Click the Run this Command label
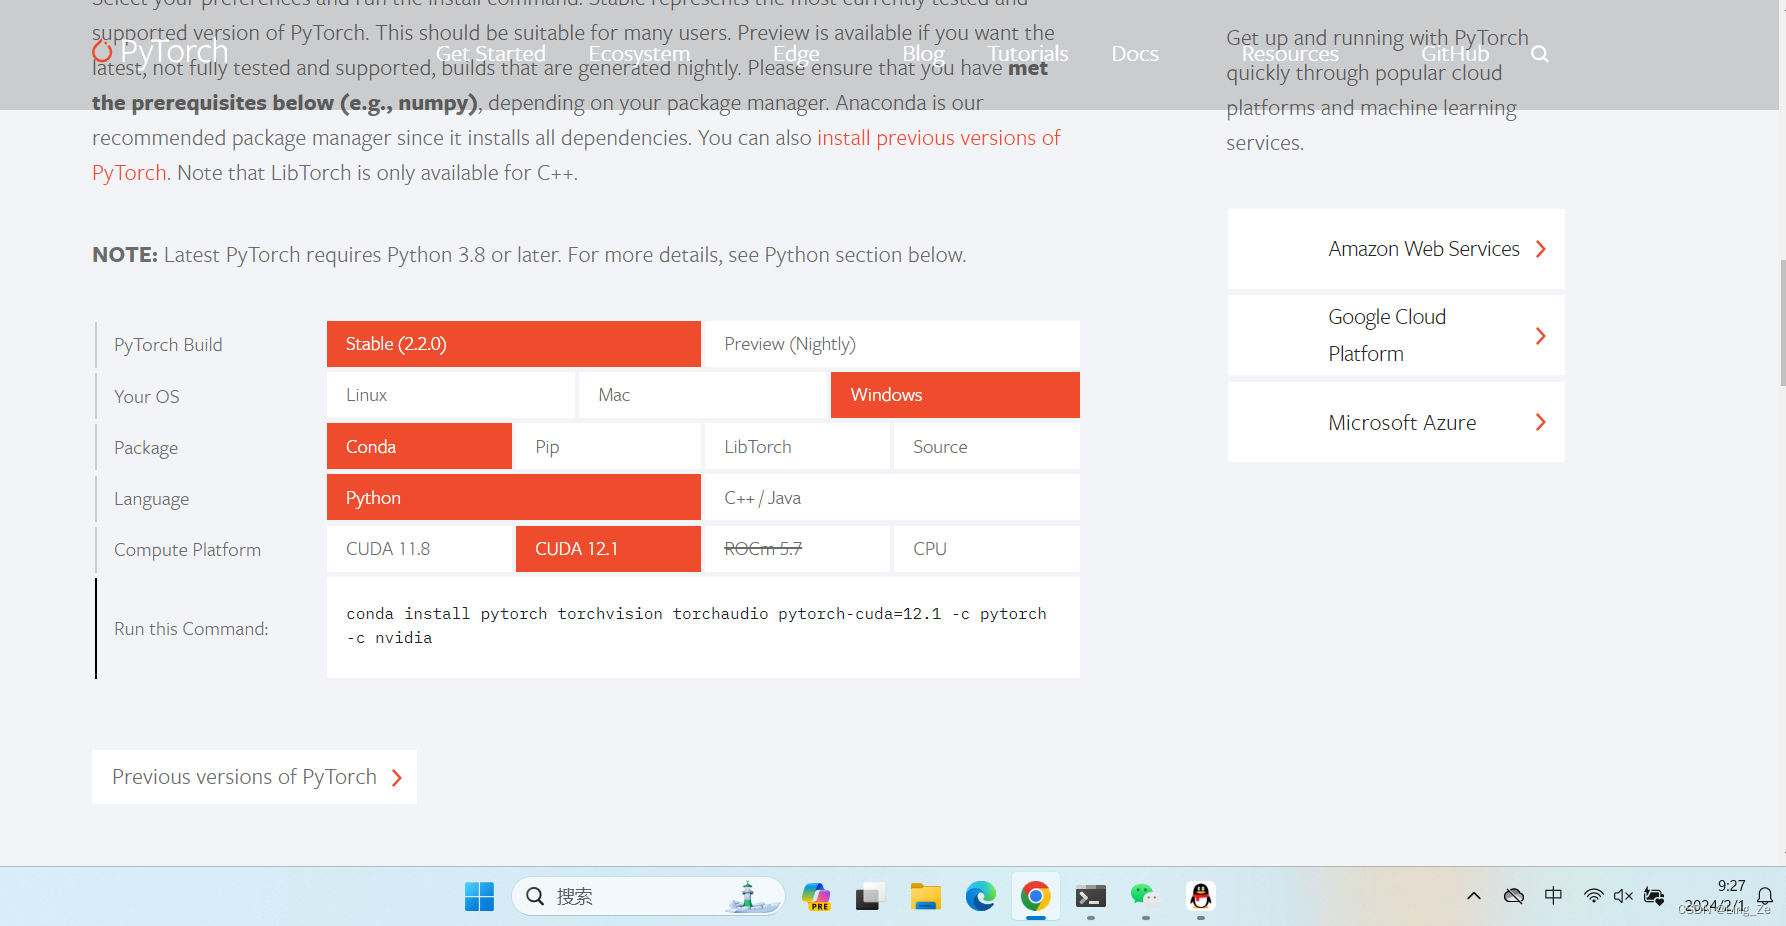Viewport: 1786px width, 926px height. point(191,629)
